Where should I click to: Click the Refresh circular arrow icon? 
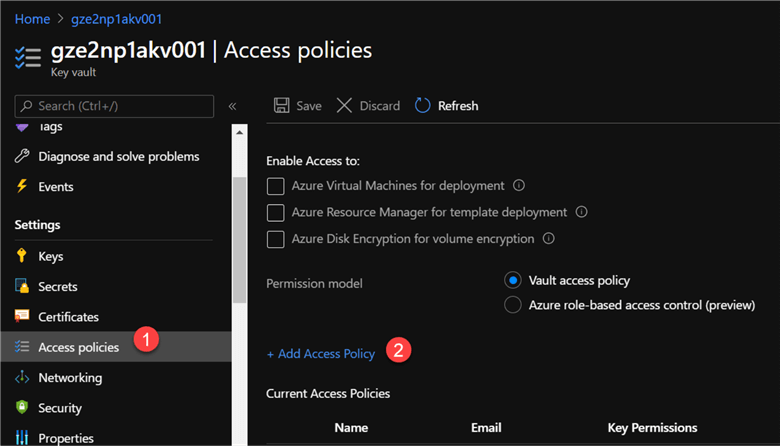pos(423,106)
